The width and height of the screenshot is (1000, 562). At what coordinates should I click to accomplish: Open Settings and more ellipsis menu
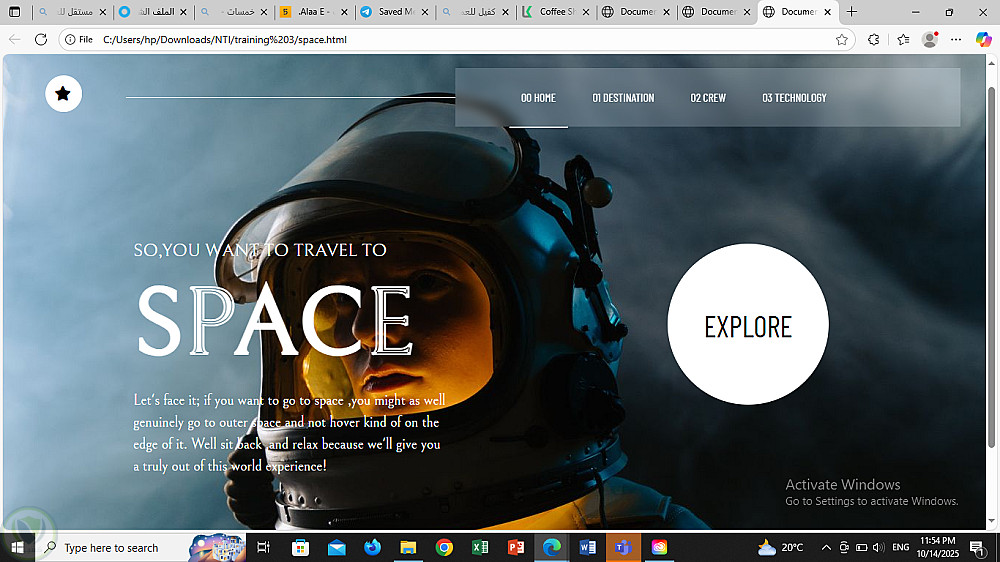coord(956,40)
